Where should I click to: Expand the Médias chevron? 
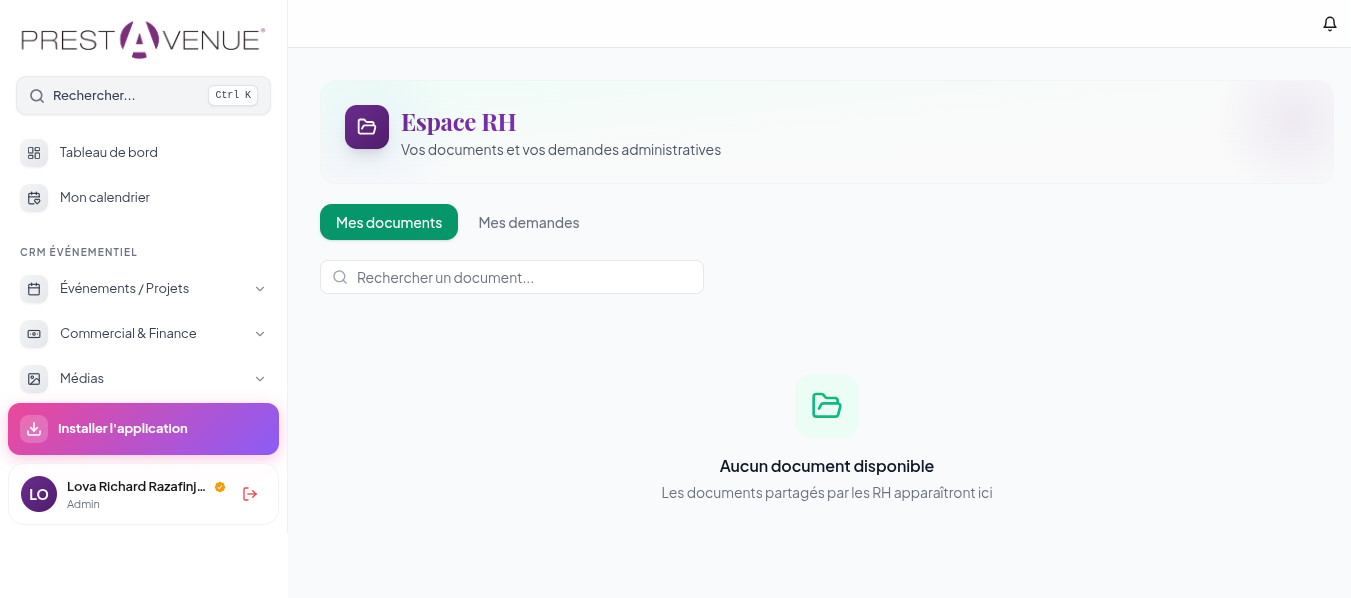pos(260,379)
